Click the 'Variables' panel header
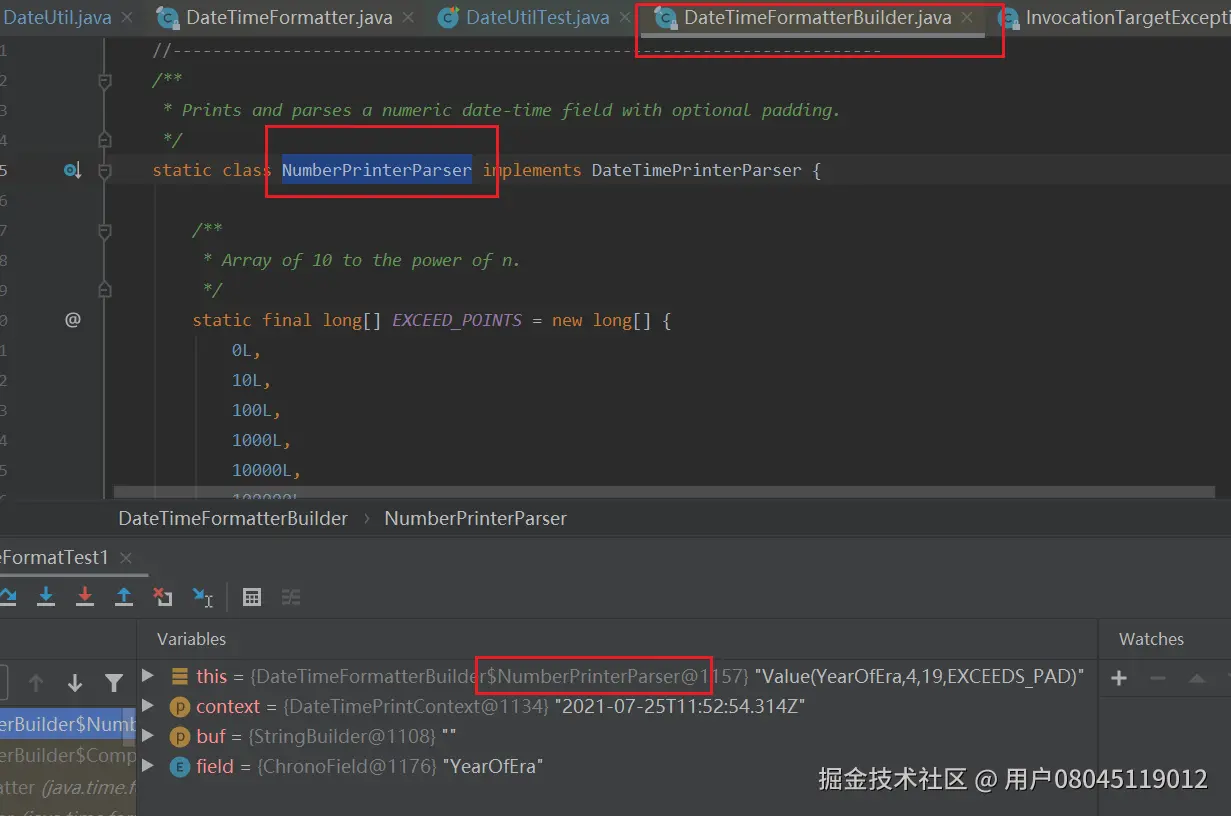Viewport: 1231px width, 816px height. tap(191, 639)
